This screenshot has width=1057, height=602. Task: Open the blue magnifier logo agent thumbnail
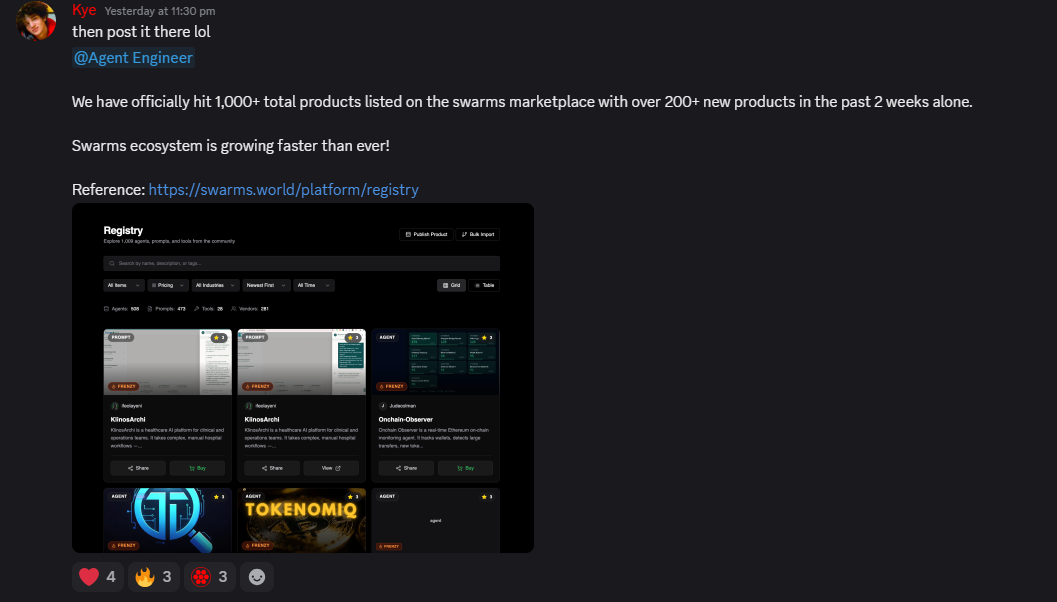[x=168, y=520]
